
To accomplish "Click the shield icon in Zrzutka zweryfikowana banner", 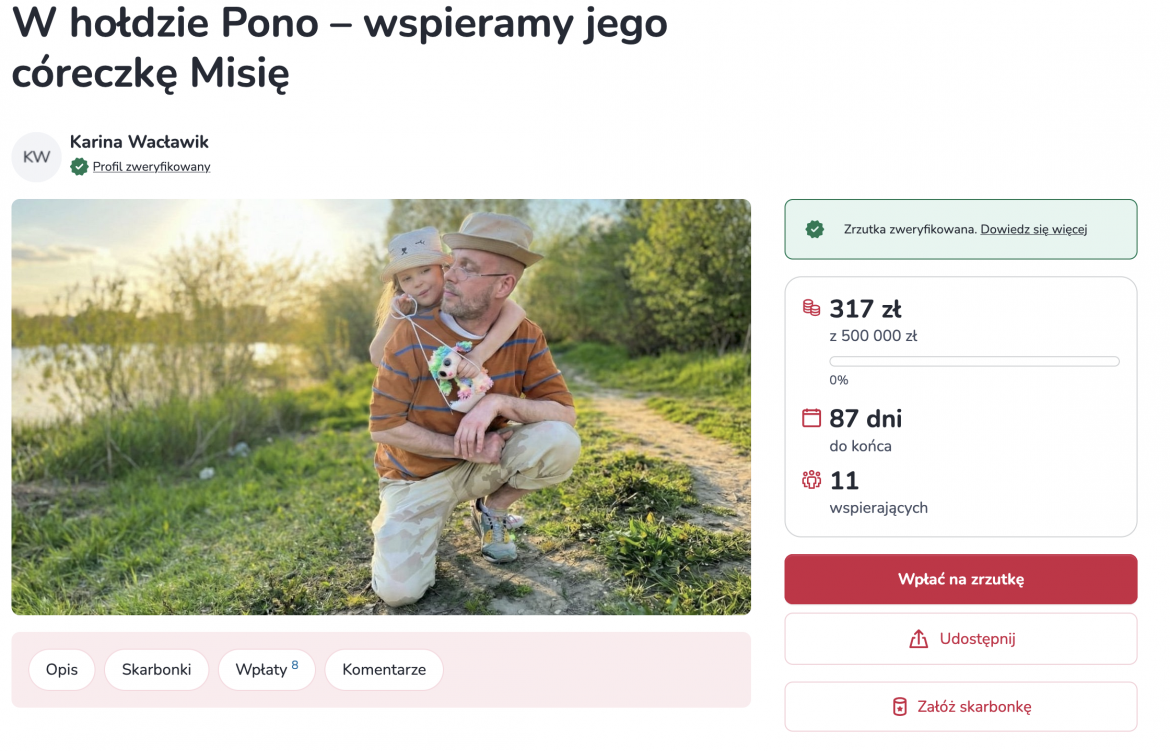I will pos(815,229).
